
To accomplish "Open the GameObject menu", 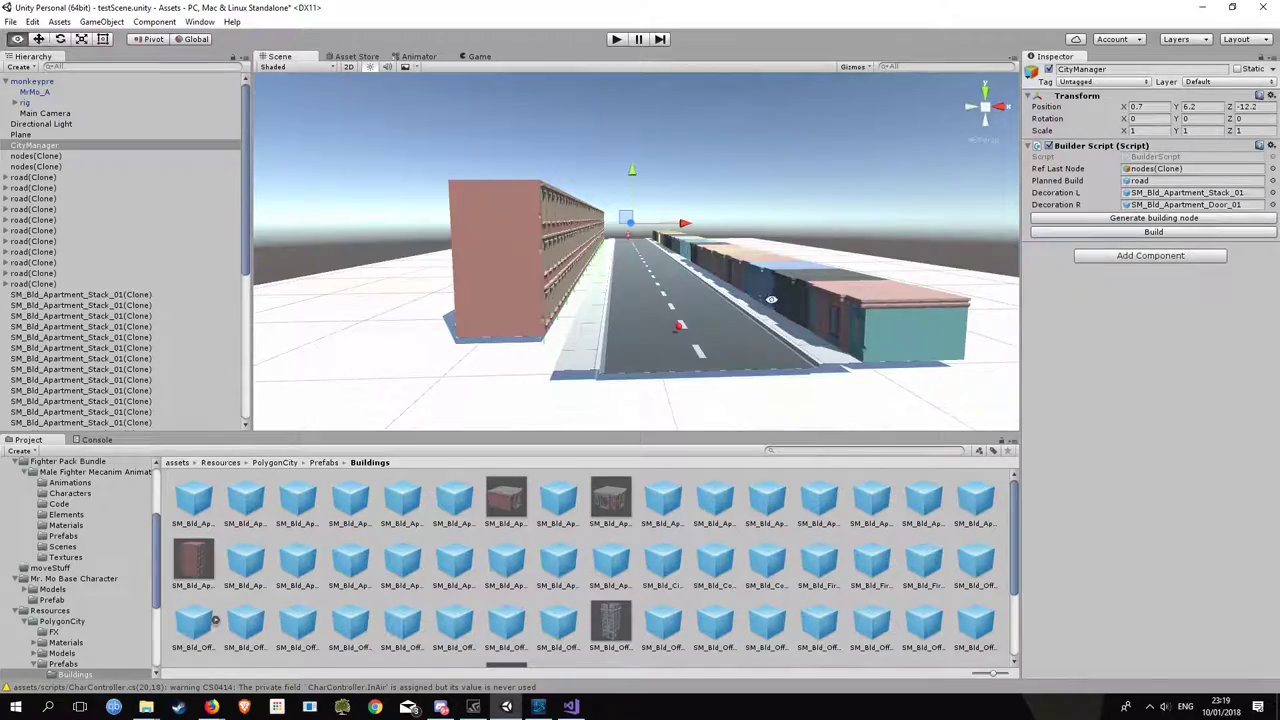I will (x=101, y=22).
